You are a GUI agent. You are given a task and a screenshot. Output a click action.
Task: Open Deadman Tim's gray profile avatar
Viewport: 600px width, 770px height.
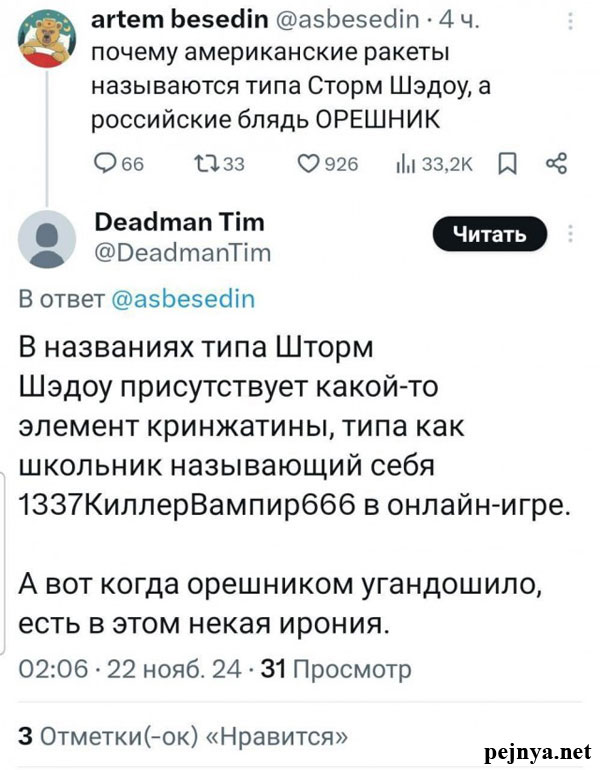[45, 241]
